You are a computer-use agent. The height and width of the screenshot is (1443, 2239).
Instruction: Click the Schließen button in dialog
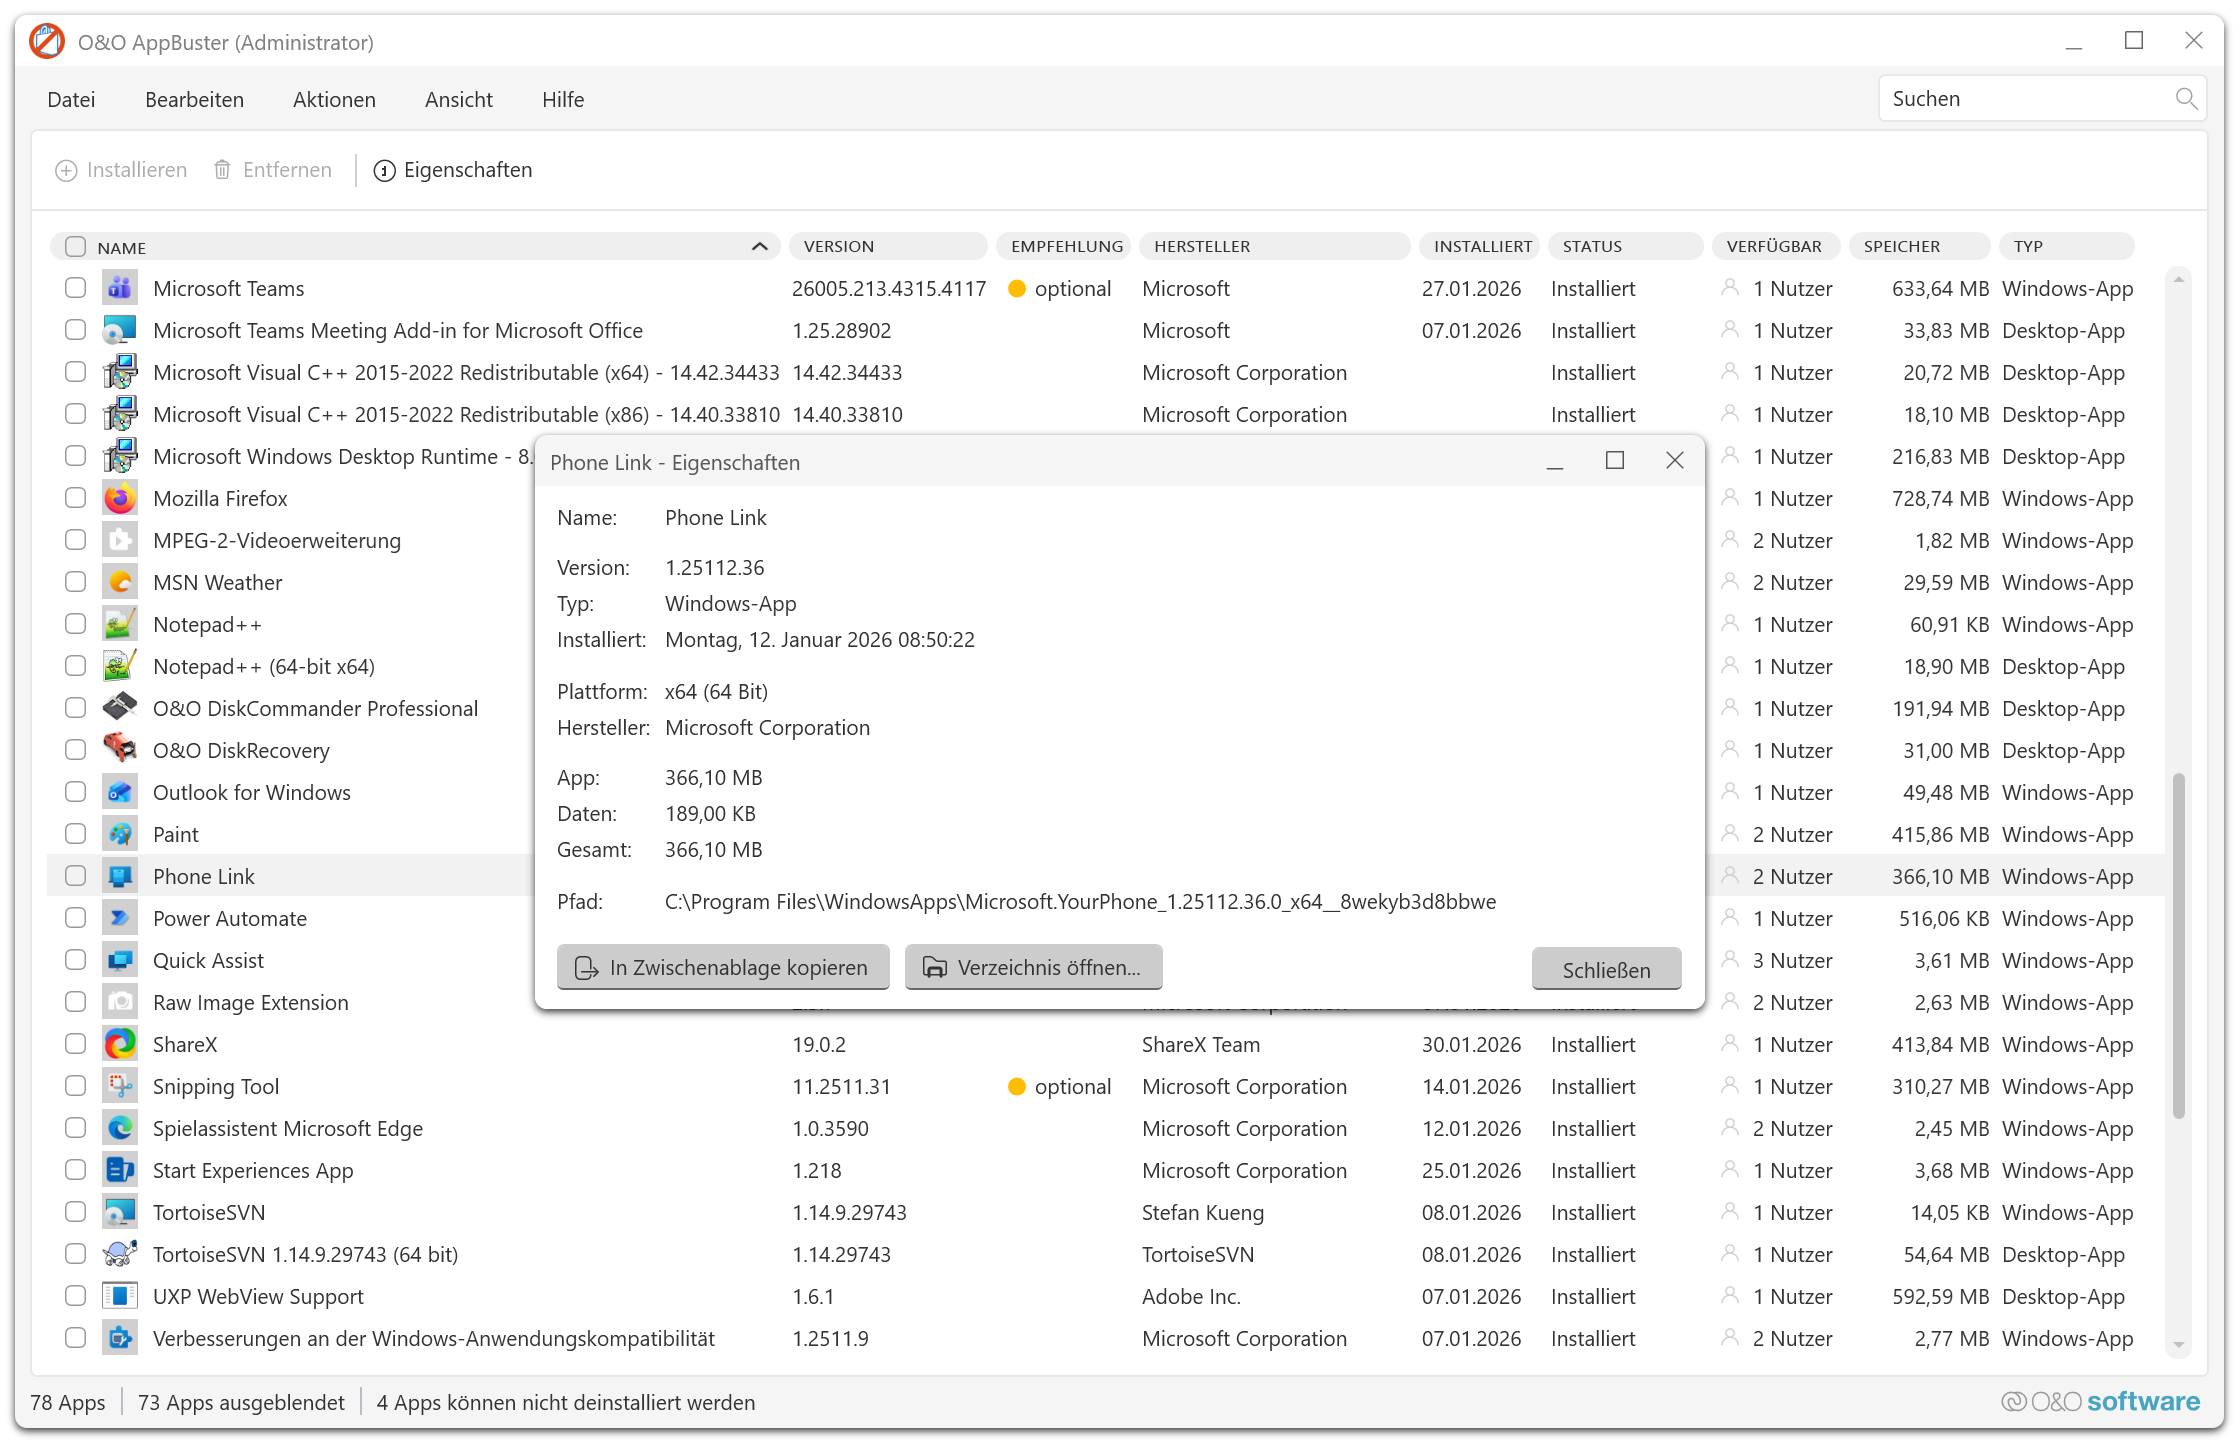pos(1605,969)
